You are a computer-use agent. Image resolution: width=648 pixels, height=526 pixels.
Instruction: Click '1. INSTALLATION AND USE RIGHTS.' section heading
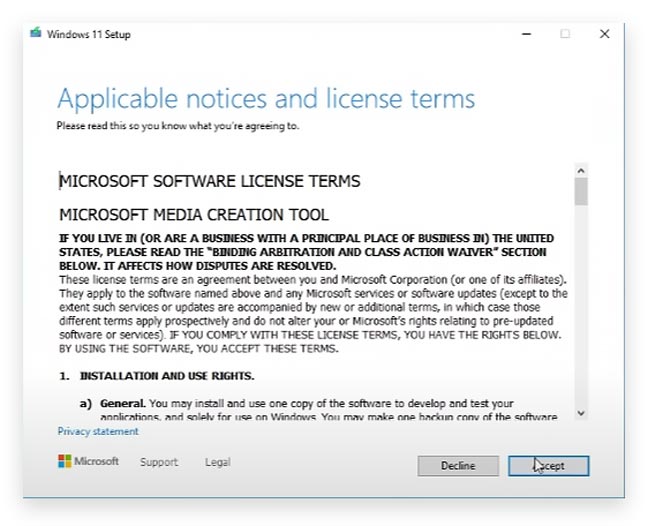tap(157, 376)
